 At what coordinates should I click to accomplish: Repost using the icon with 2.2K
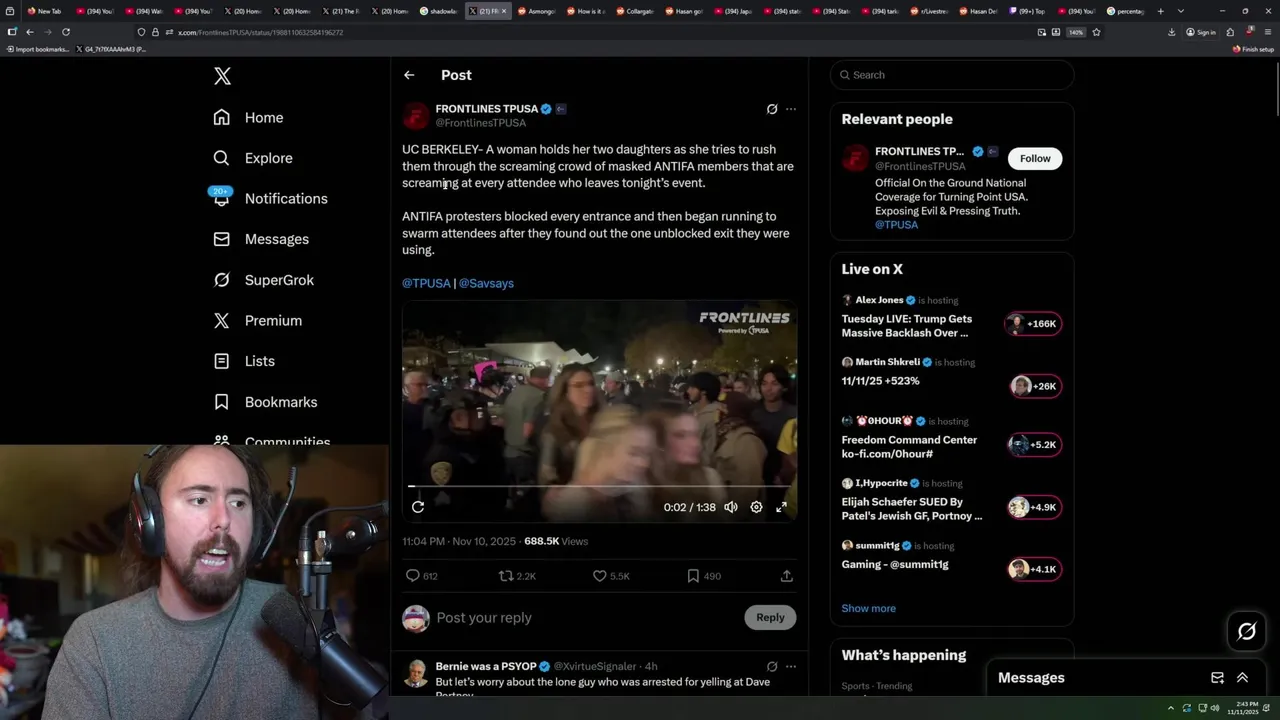coord(517,576)
